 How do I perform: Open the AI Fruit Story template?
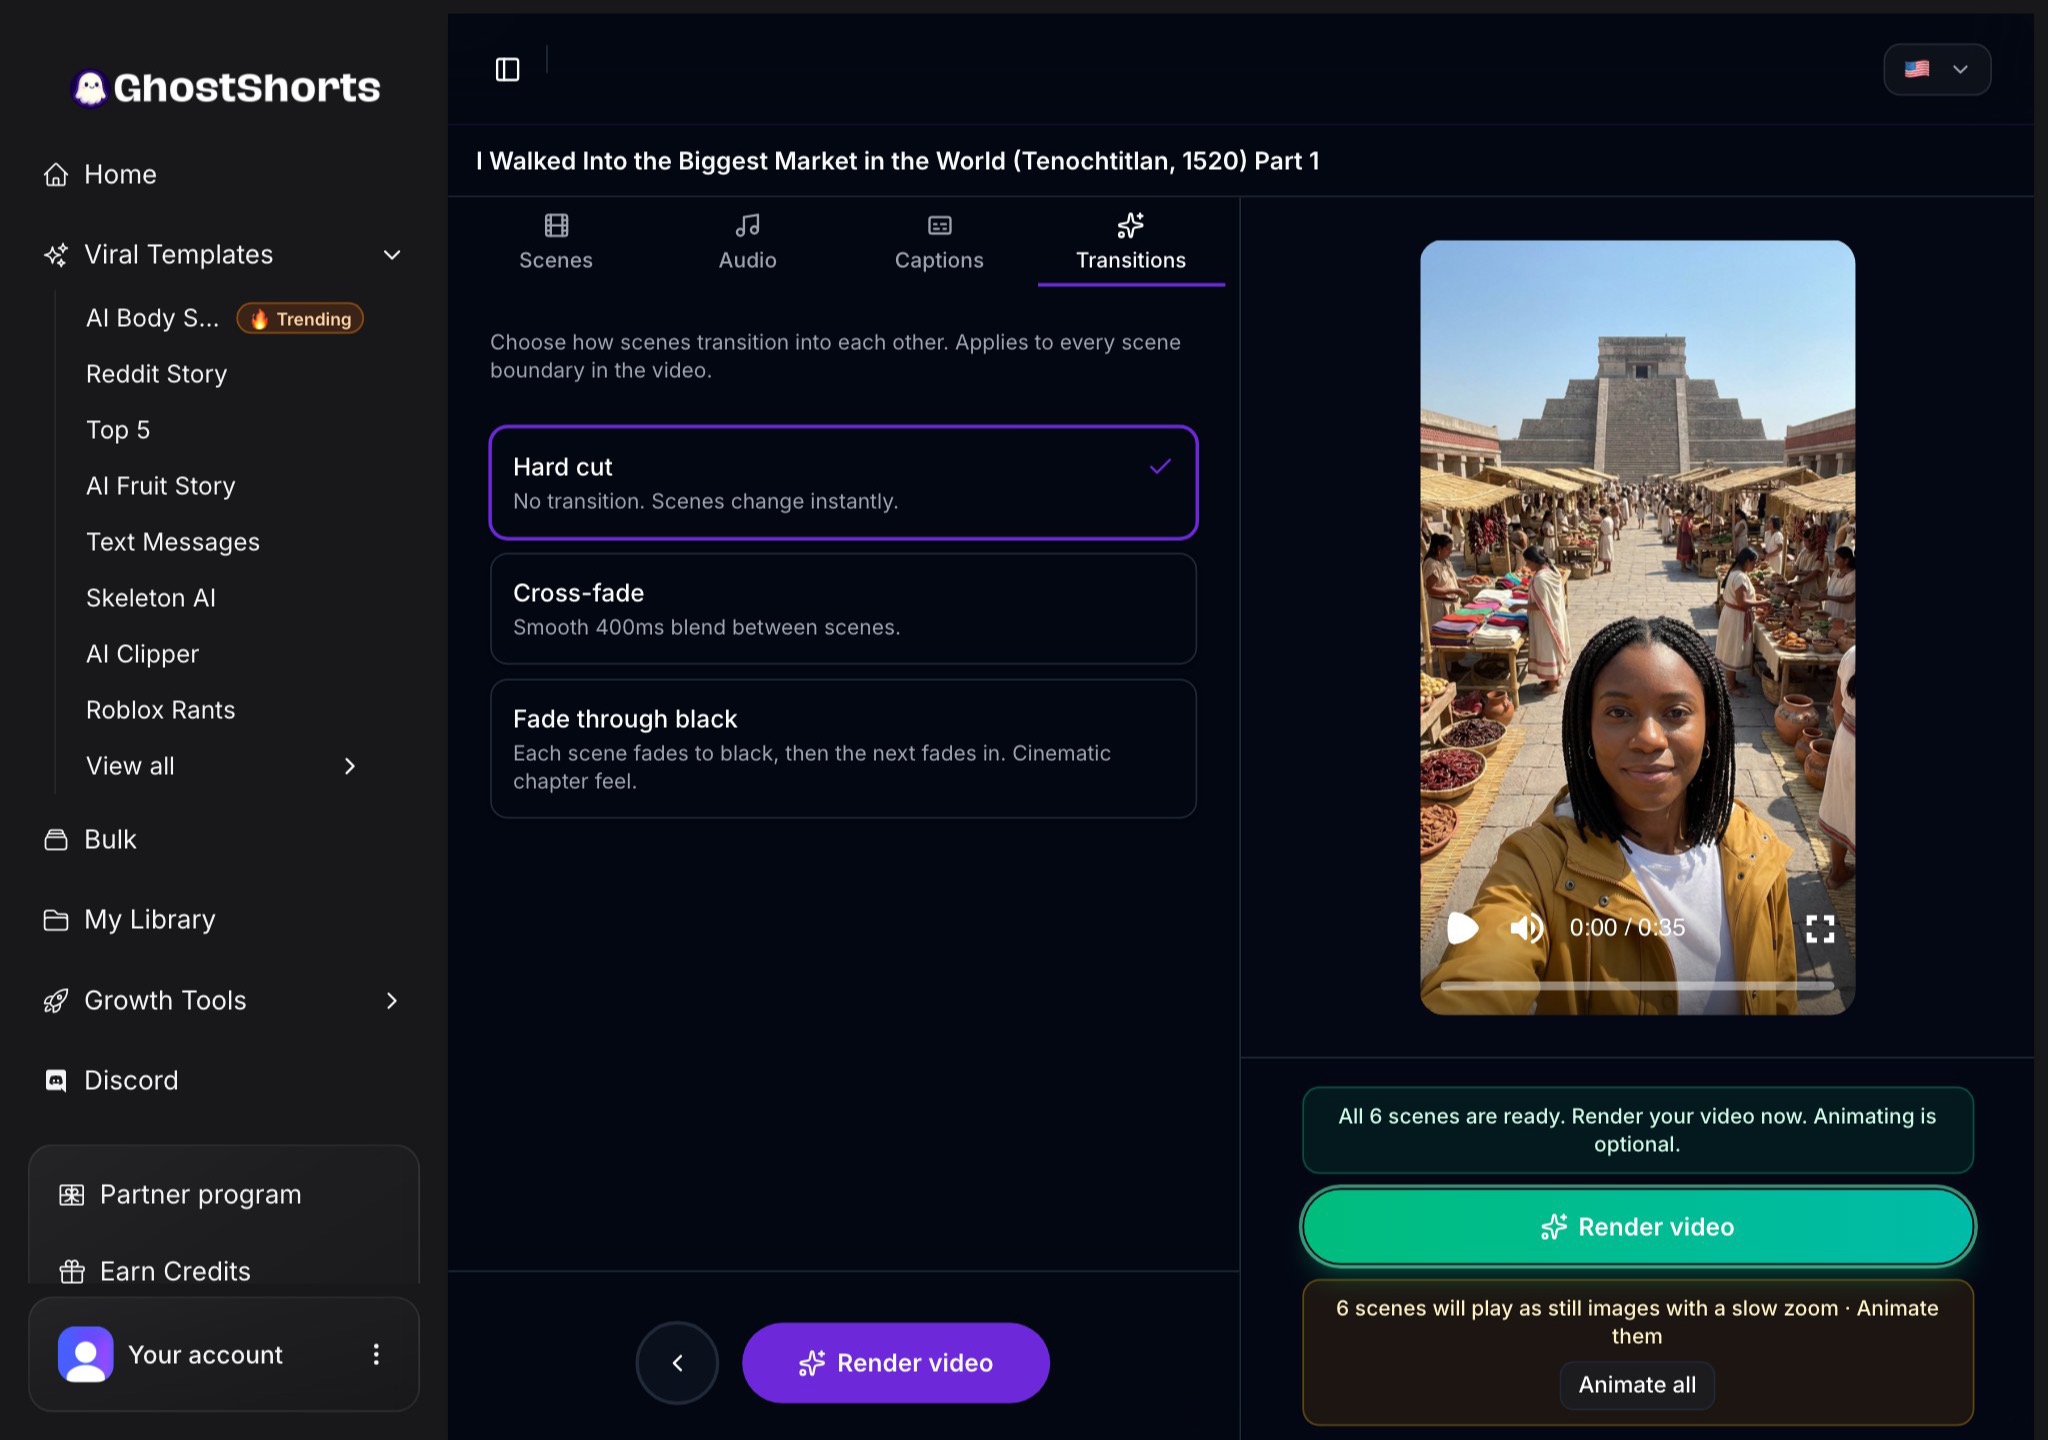pyautogui.click(x=160, y=486)
